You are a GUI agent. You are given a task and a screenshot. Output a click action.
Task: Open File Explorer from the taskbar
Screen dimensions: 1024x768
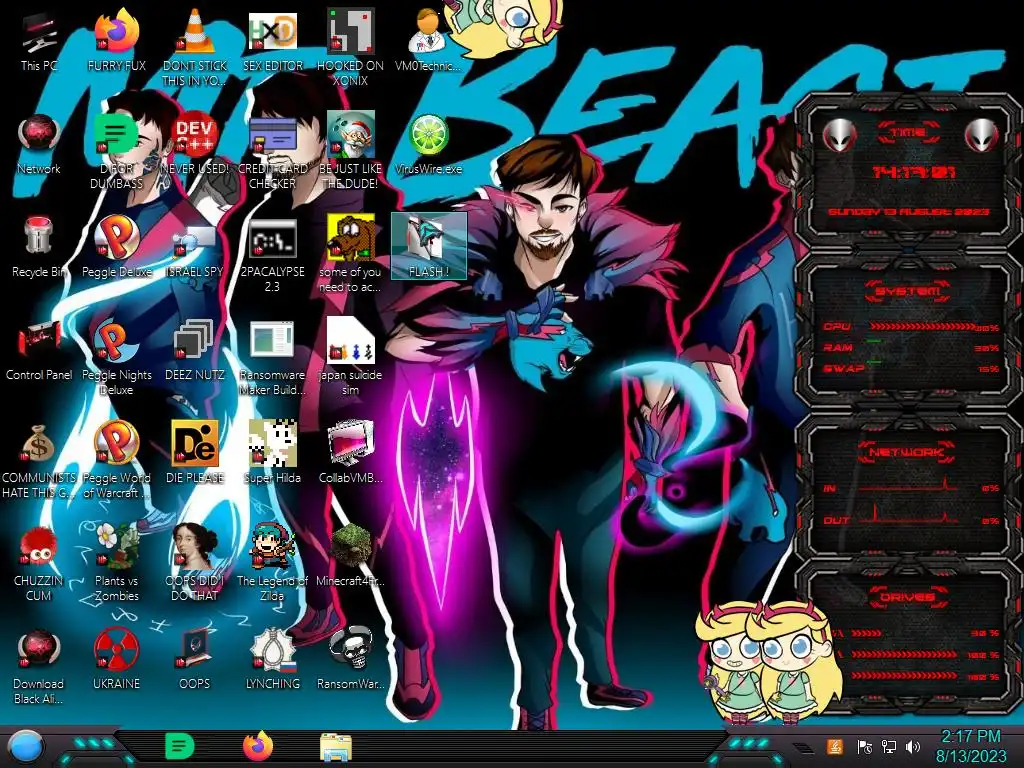336,747
